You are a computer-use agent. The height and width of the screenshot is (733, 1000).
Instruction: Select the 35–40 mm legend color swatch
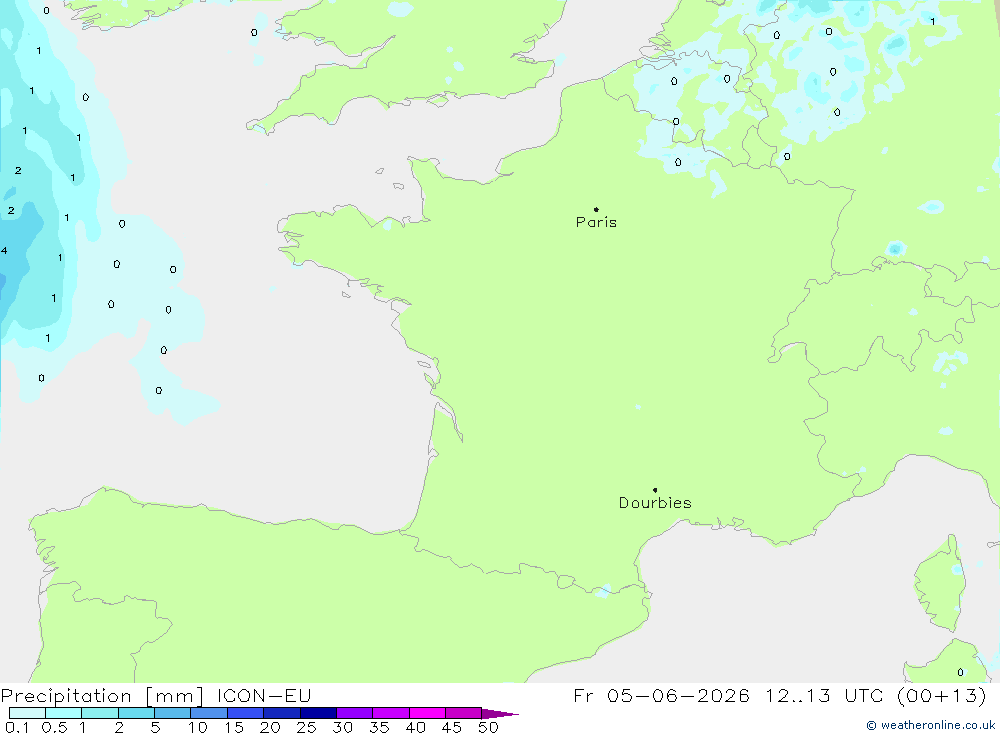[x=391, y=713]
